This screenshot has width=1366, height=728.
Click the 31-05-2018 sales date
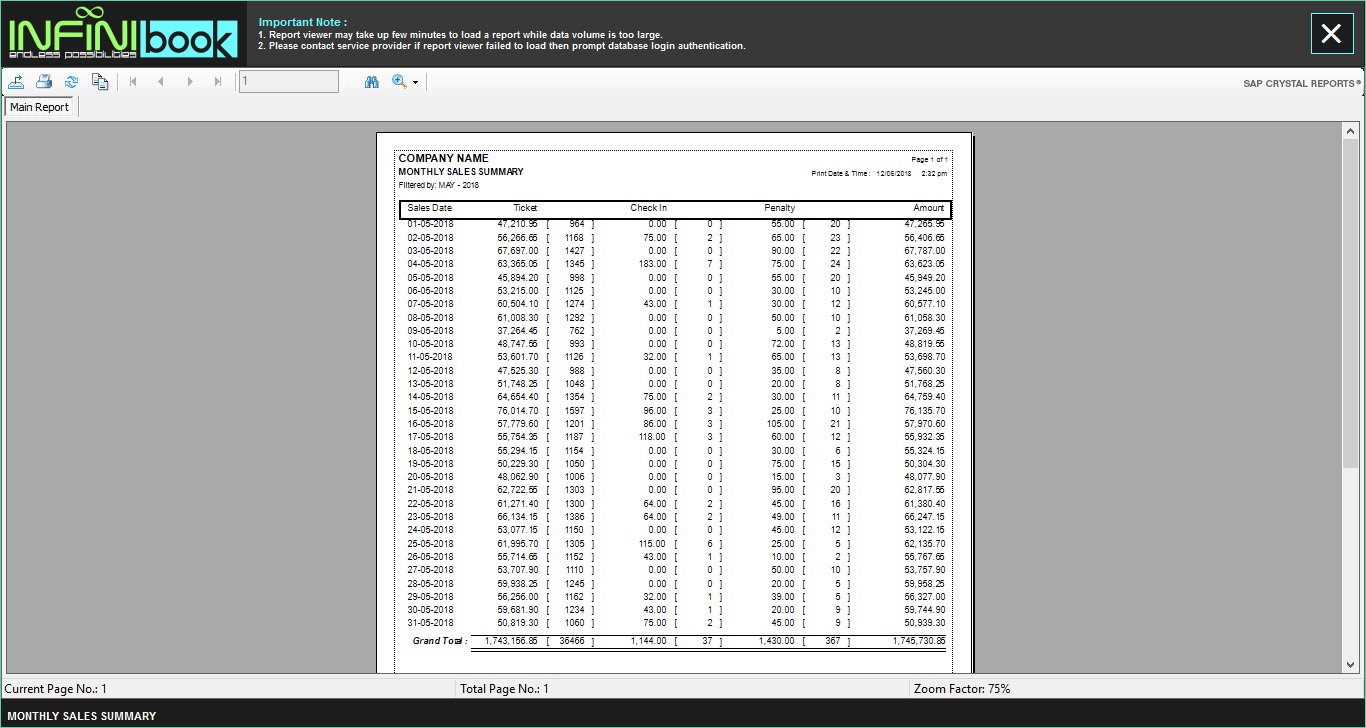430,623
